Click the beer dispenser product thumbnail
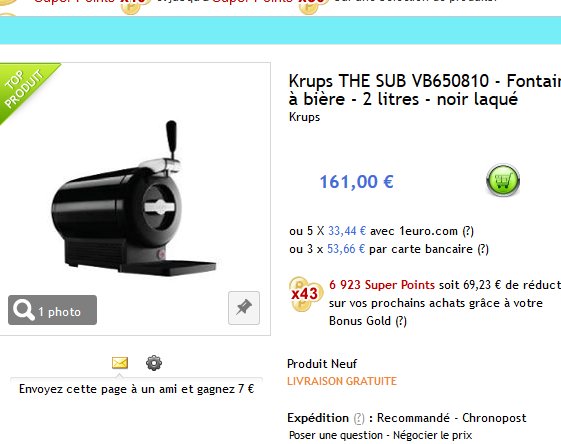561x444 pixels. pos(134,199)
